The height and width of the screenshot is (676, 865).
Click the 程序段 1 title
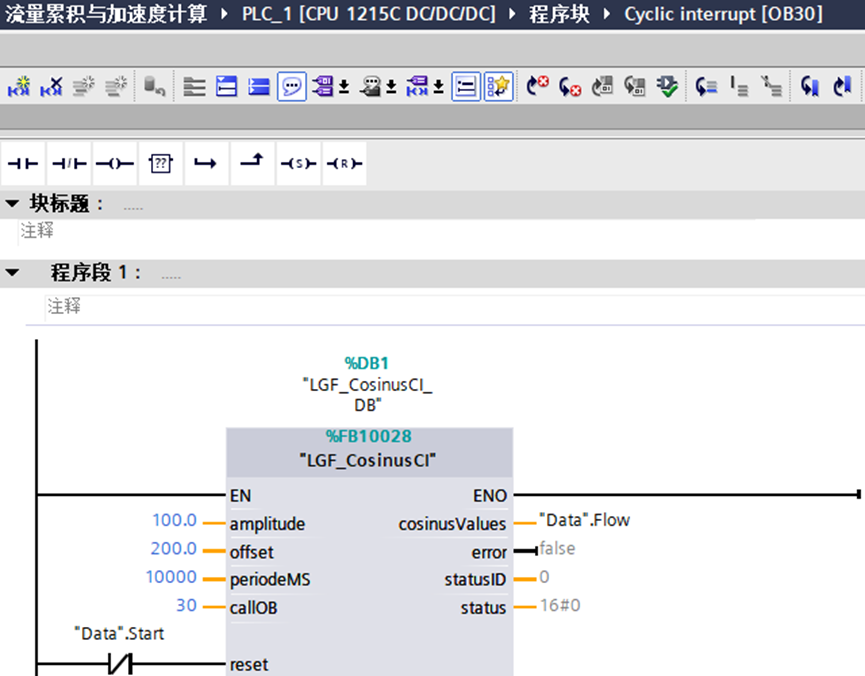coord(95,273)
